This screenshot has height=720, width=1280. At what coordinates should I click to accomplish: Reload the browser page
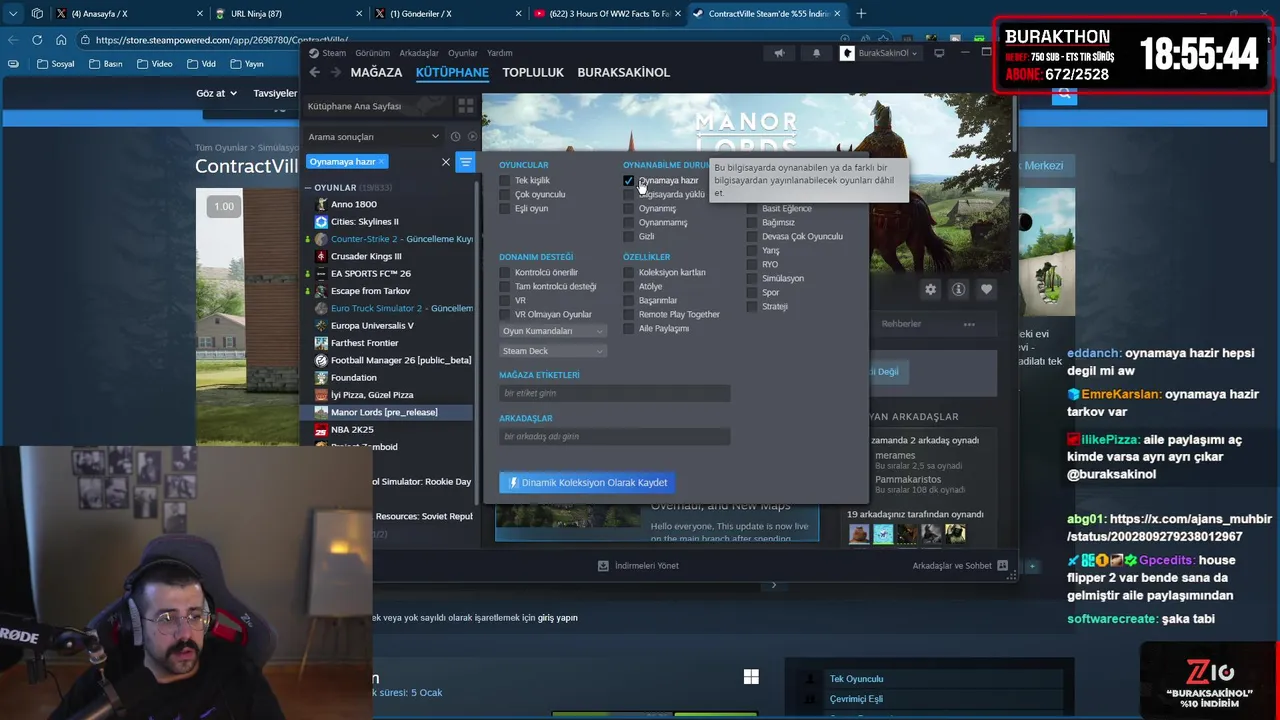[37, 40]
